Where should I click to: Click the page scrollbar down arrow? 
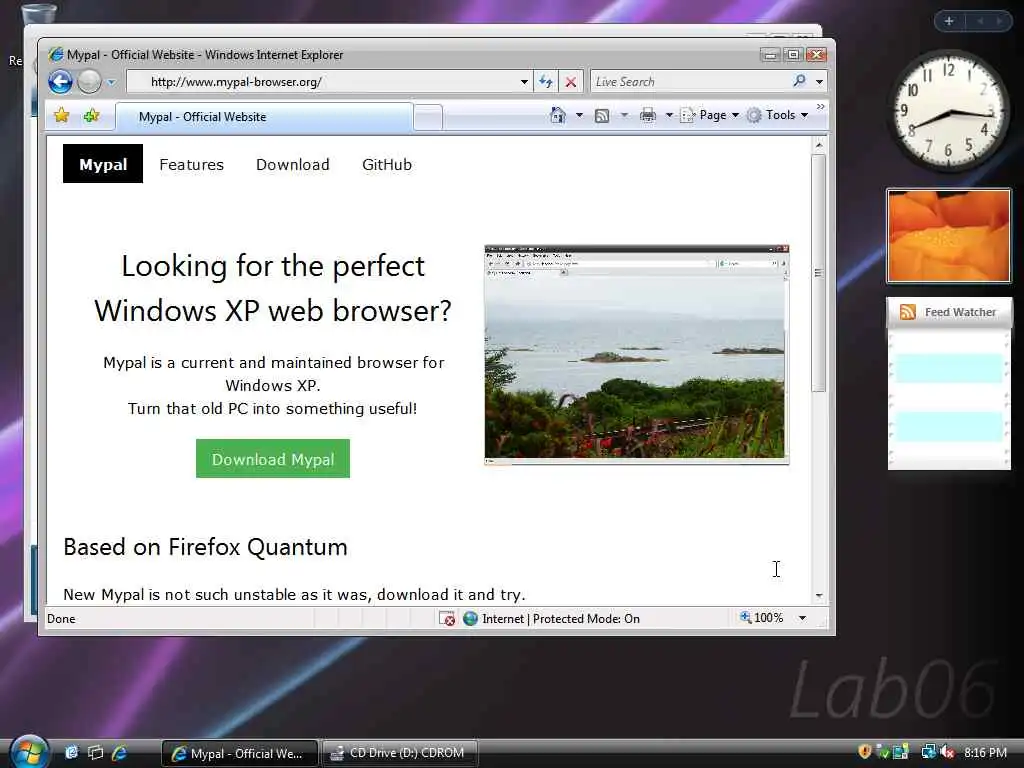(x=819, y=596)
